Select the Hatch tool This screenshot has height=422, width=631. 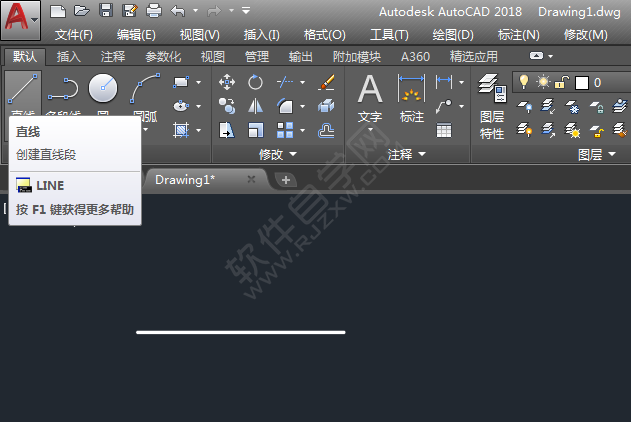point(181,130)
